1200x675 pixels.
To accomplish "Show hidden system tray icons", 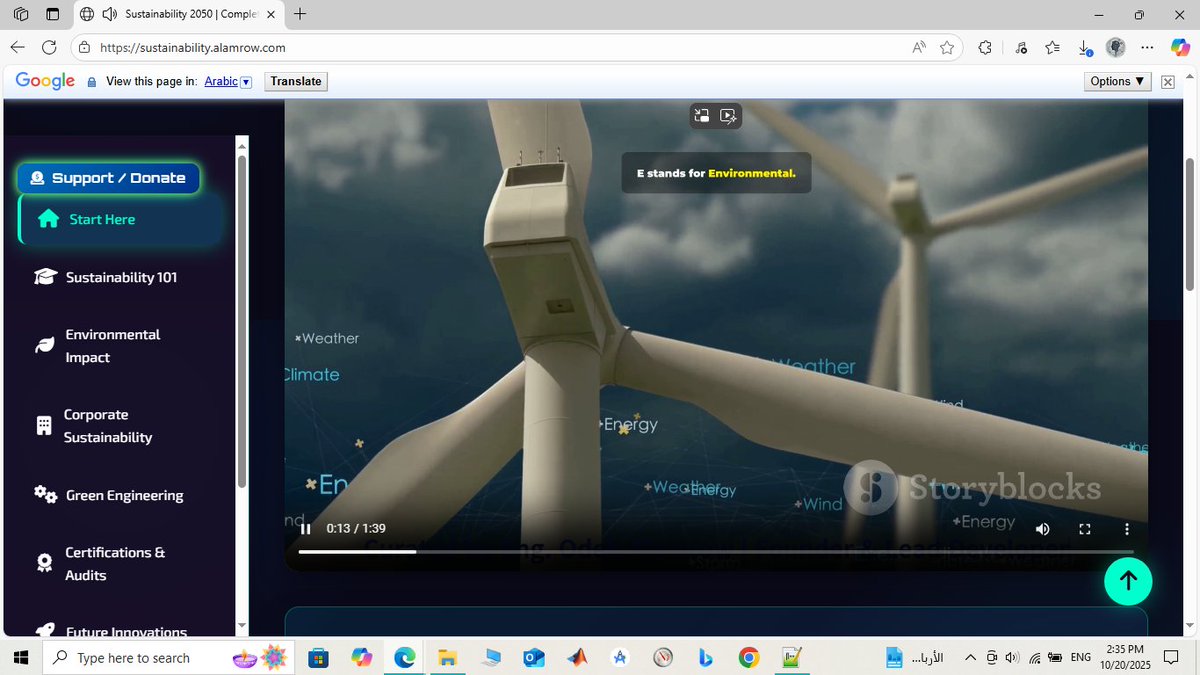I will [969, 657].
